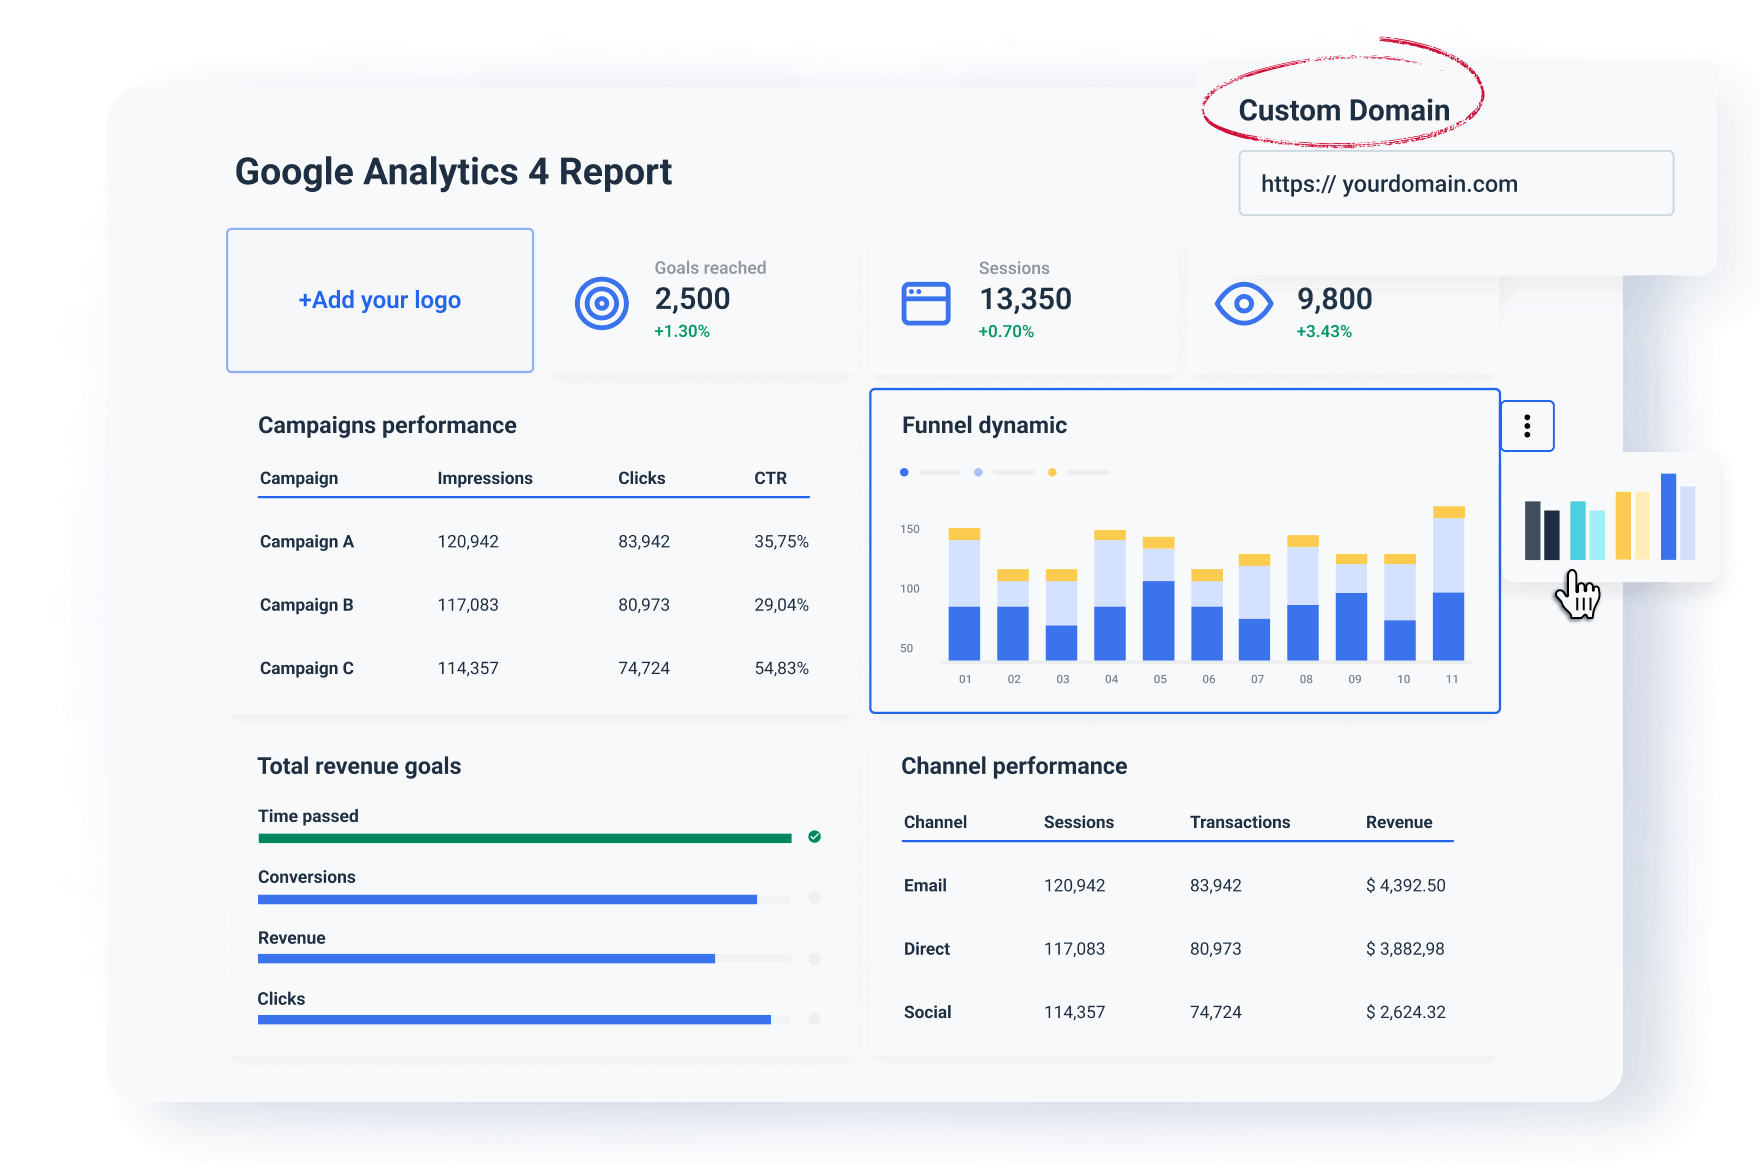
Task: Click the +Add your logo button
Action: point(380,300)
